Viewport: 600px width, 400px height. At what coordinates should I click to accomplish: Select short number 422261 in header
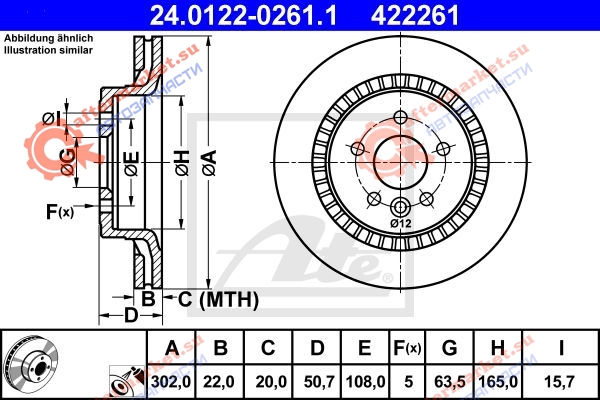coord(414,16)
